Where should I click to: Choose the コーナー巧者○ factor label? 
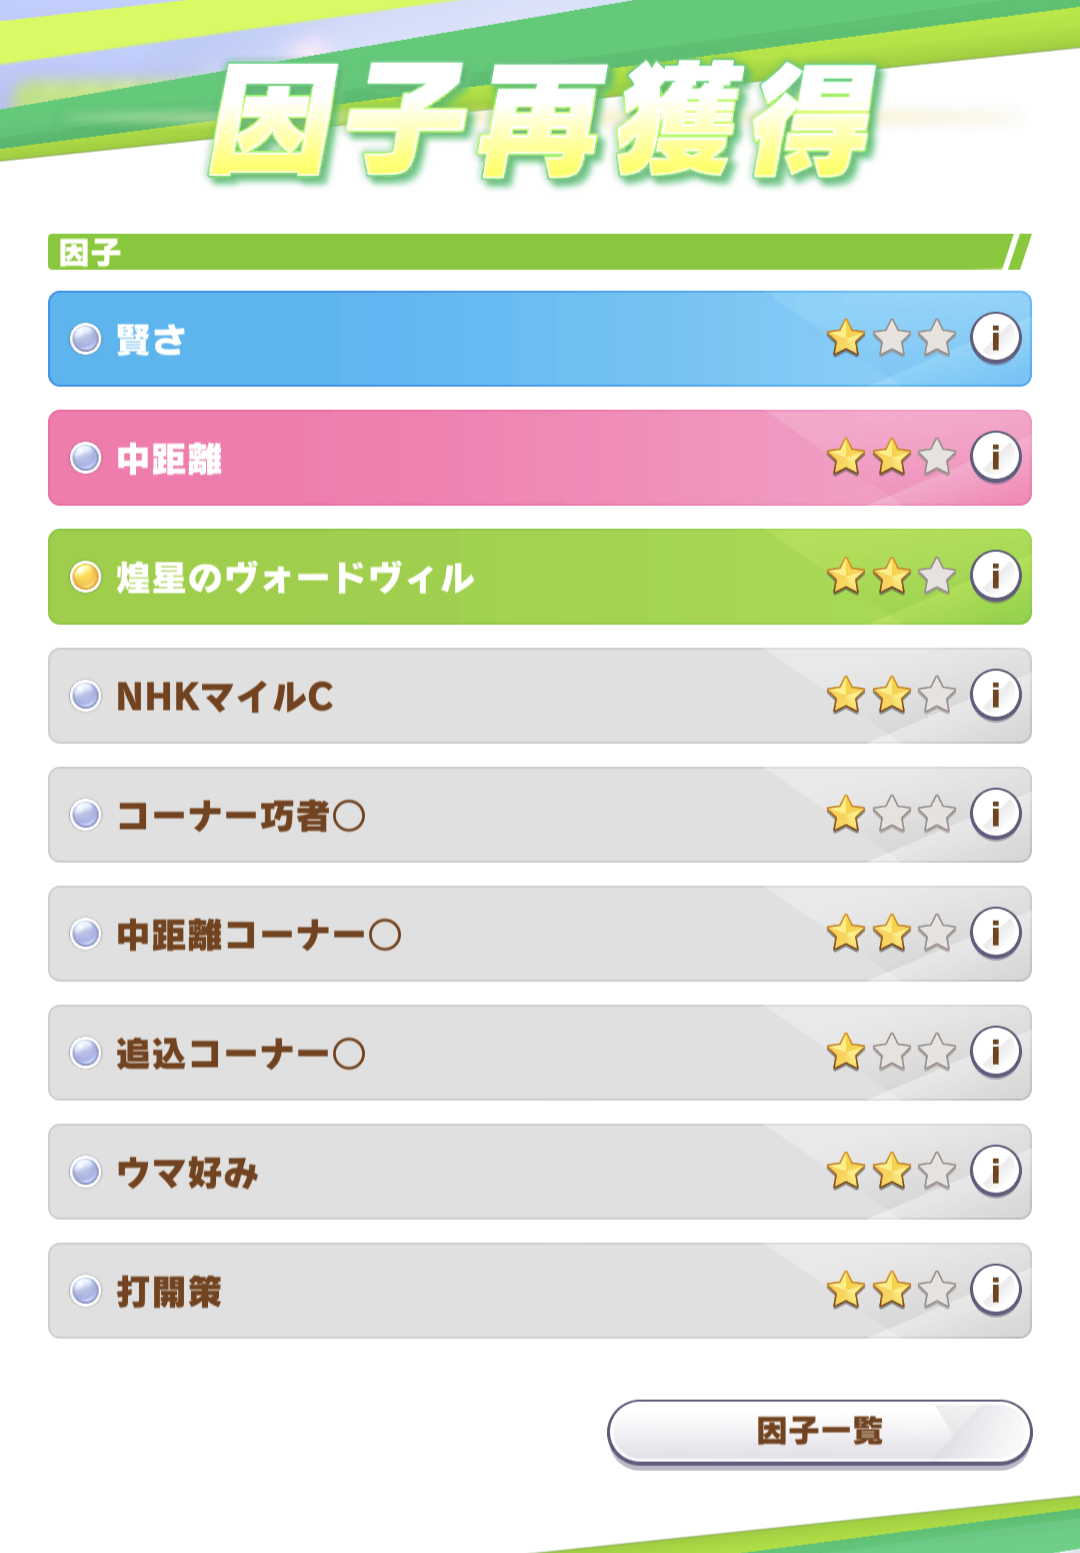pos(240,816)
